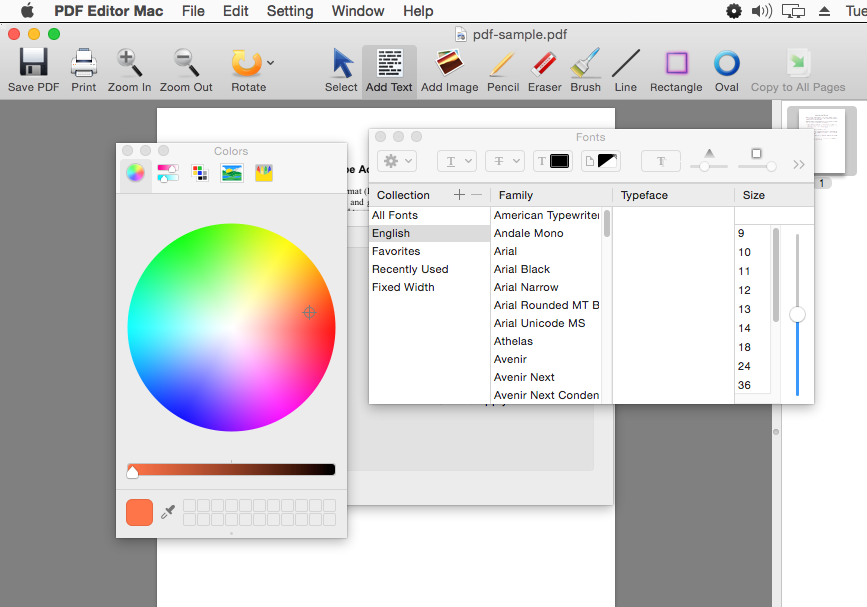Add a new font collection

point(459,195)
